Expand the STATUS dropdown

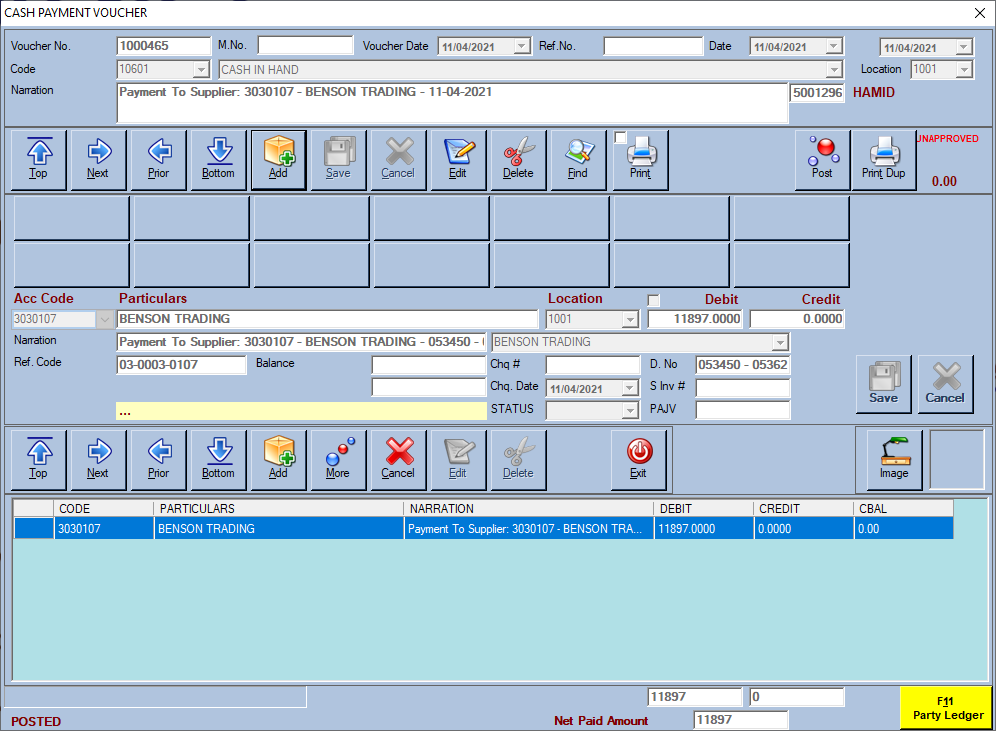[x=630, y=410]
